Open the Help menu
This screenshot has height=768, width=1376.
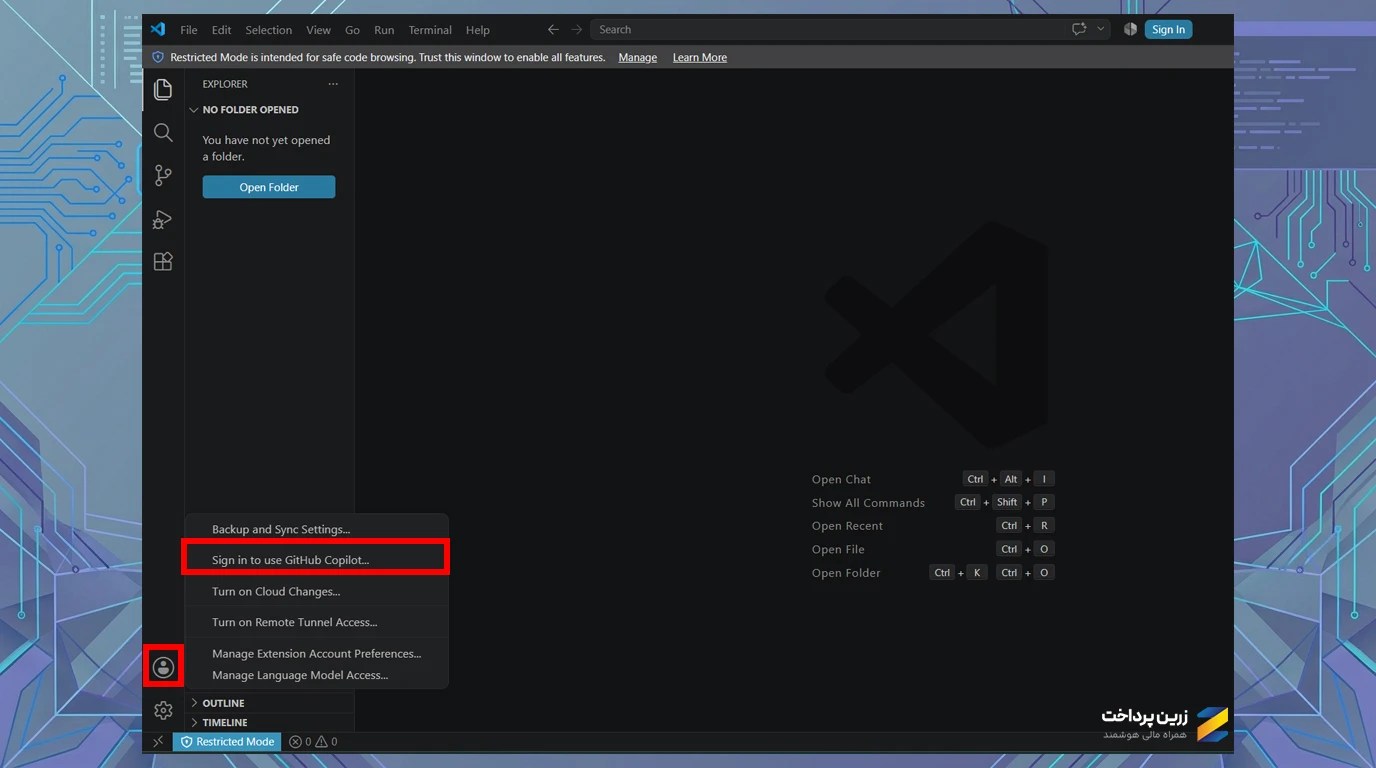[x=478, y=30]
